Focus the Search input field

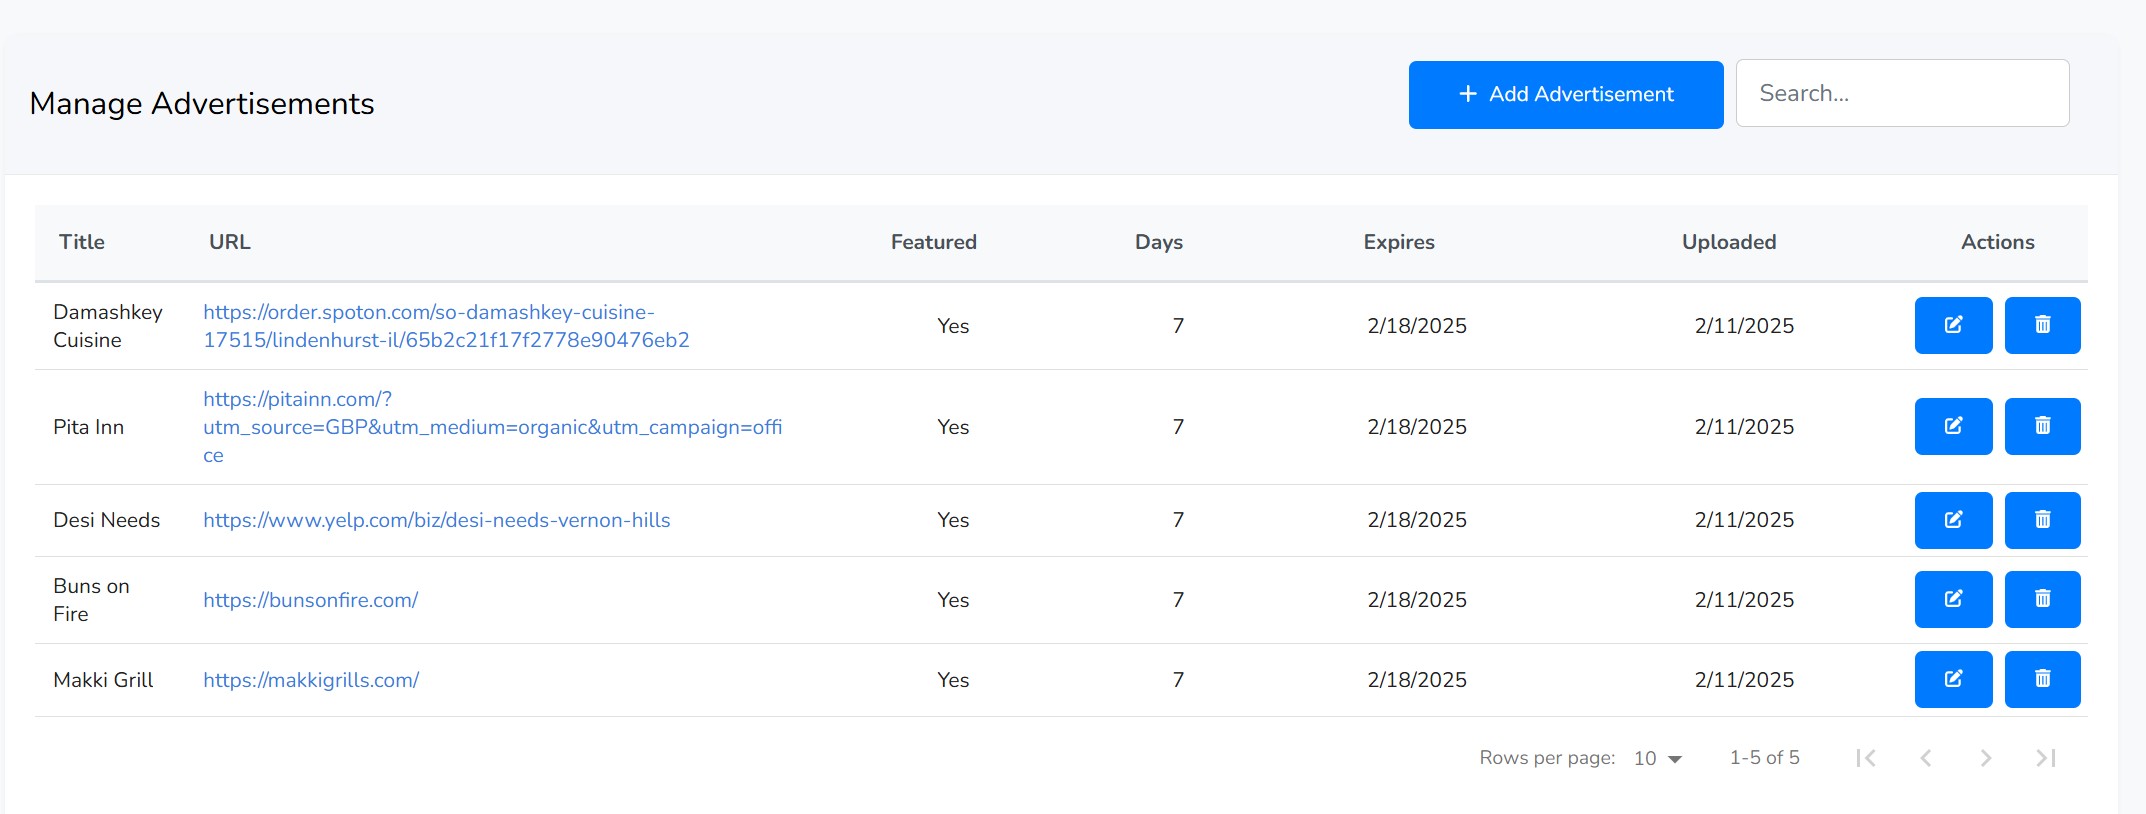[1901, 93]
